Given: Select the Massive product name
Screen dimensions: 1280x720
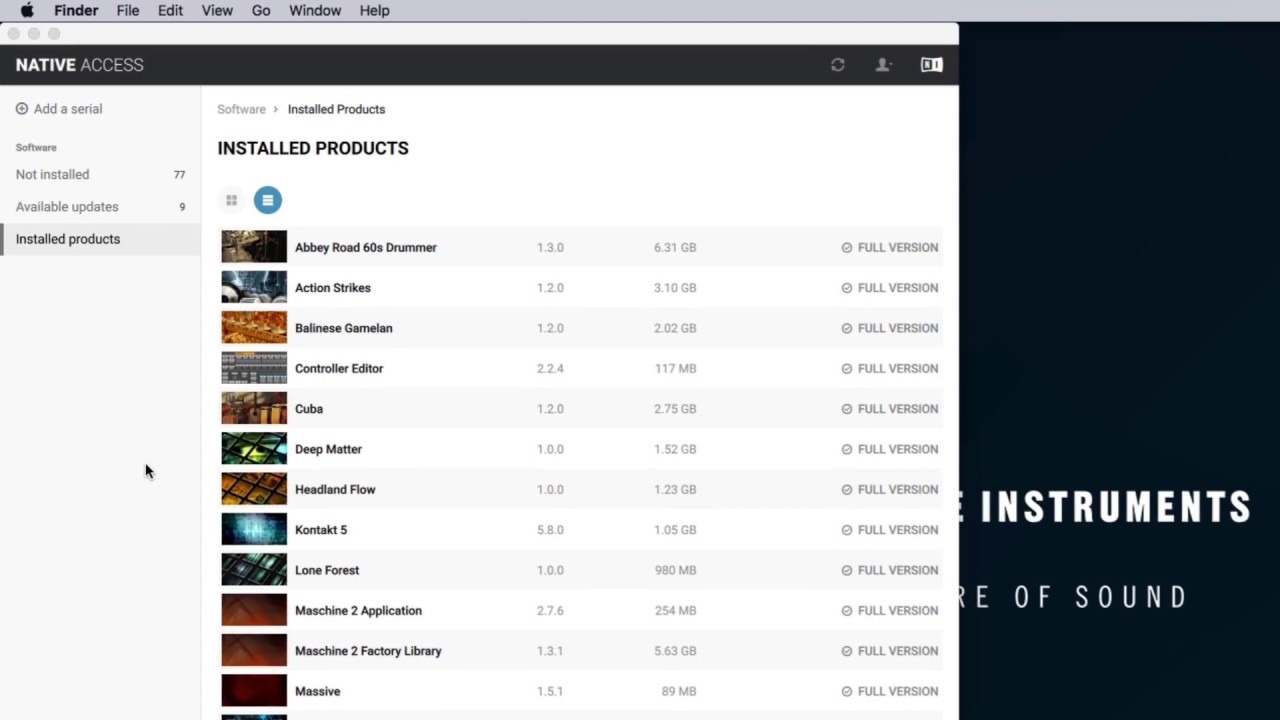Looking at the screenshot, I should point(318,691).
